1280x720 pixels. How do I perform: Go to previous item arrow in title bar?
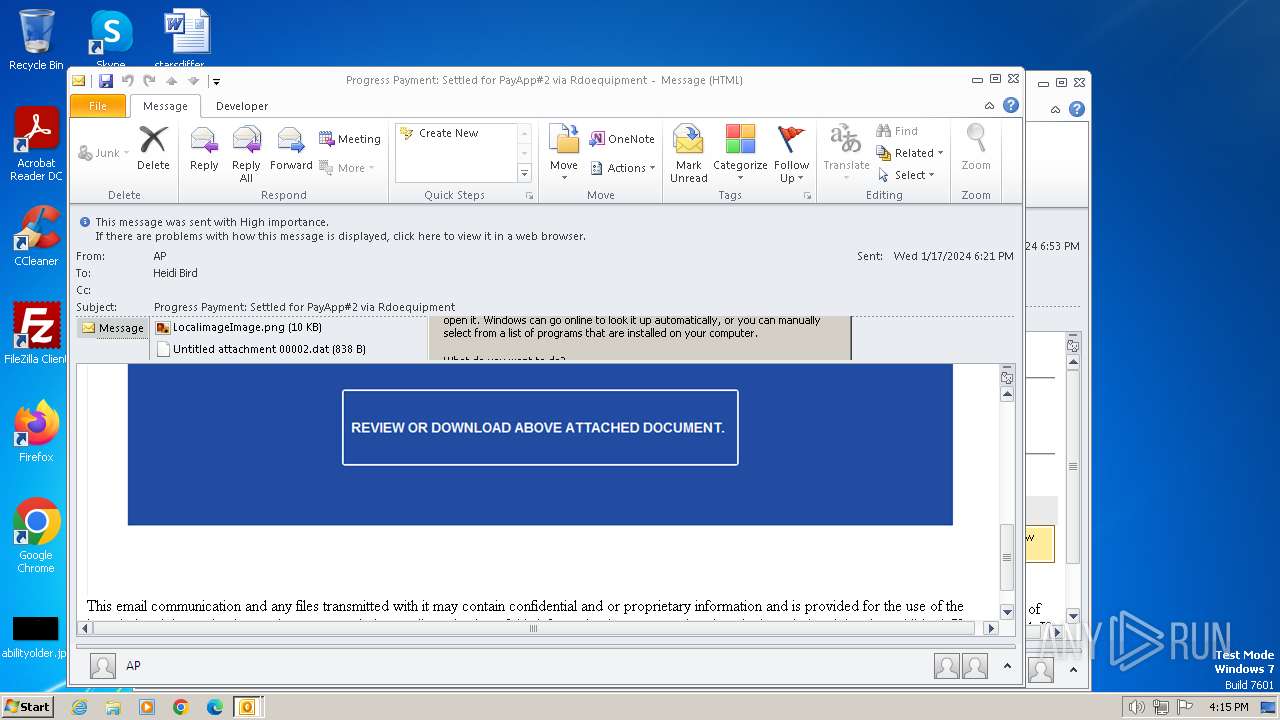pyautogui.click(x=171, y=81)
